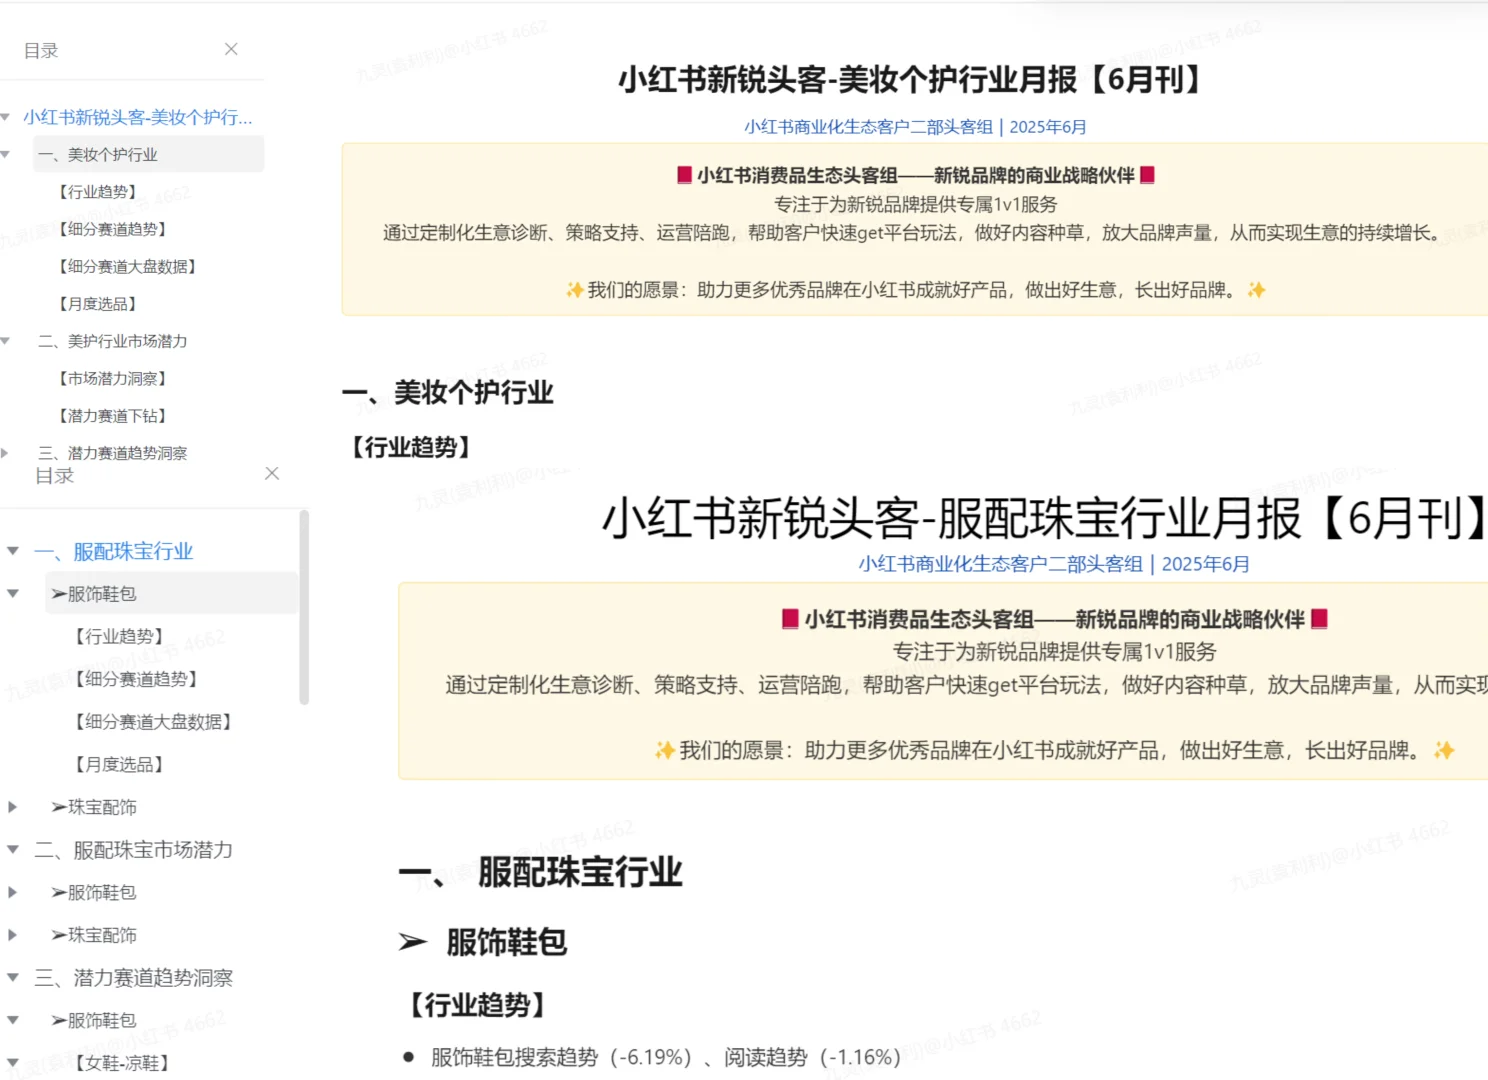The image size is (1488, 1080).
Task: Open the 【月度选品】 outline entry
Action: click(99, 303)
